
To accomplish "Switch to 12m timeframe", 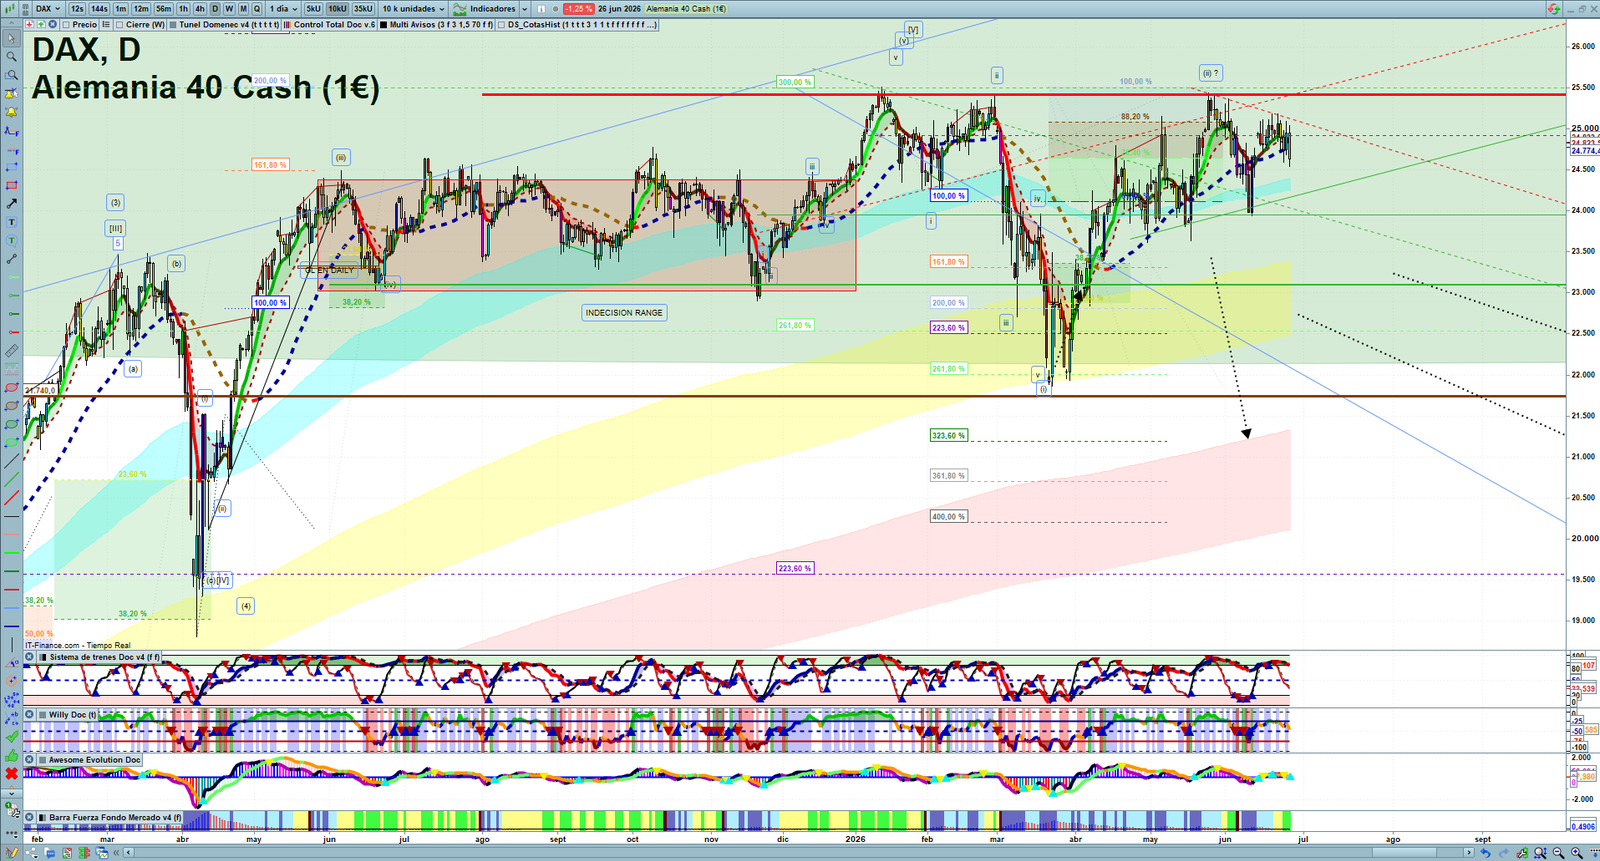I will coord(141,9).
